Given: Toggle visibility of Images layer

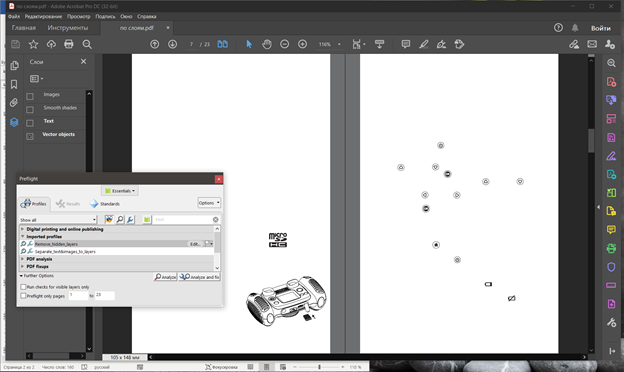Looking at the screenshot, I should [x=30, y=96].
